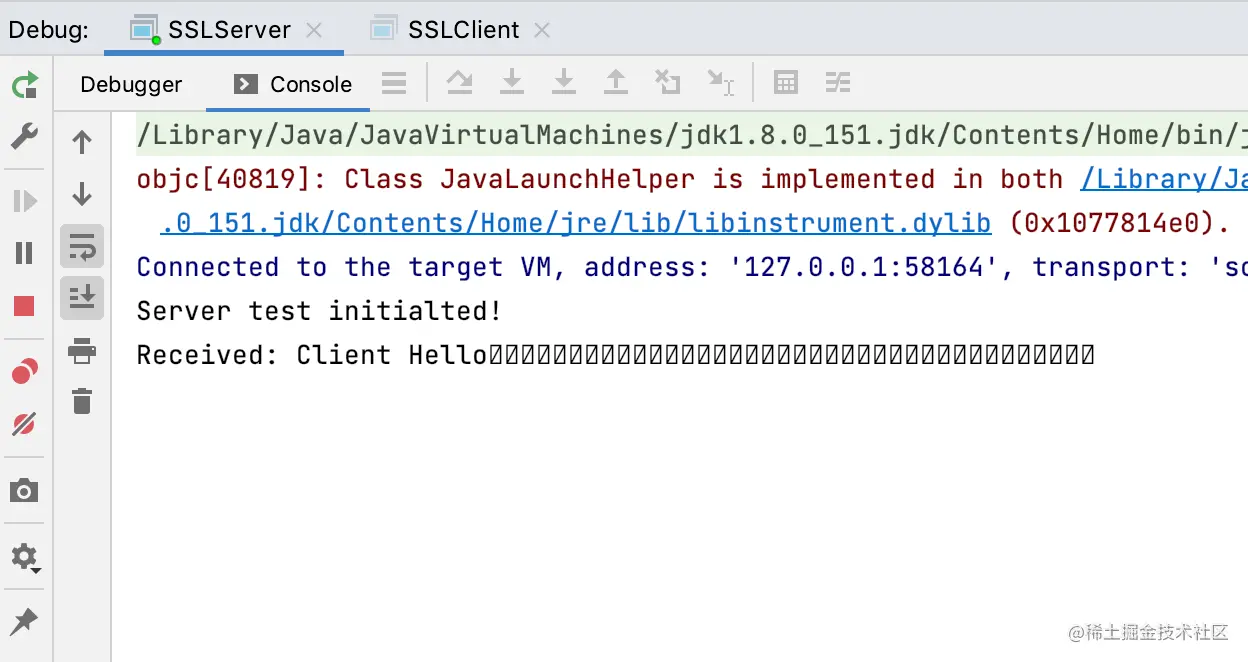This screenshot has height=662, width=1248.
Task: Clear all console output with the trash icon
Action: [82, 402]
